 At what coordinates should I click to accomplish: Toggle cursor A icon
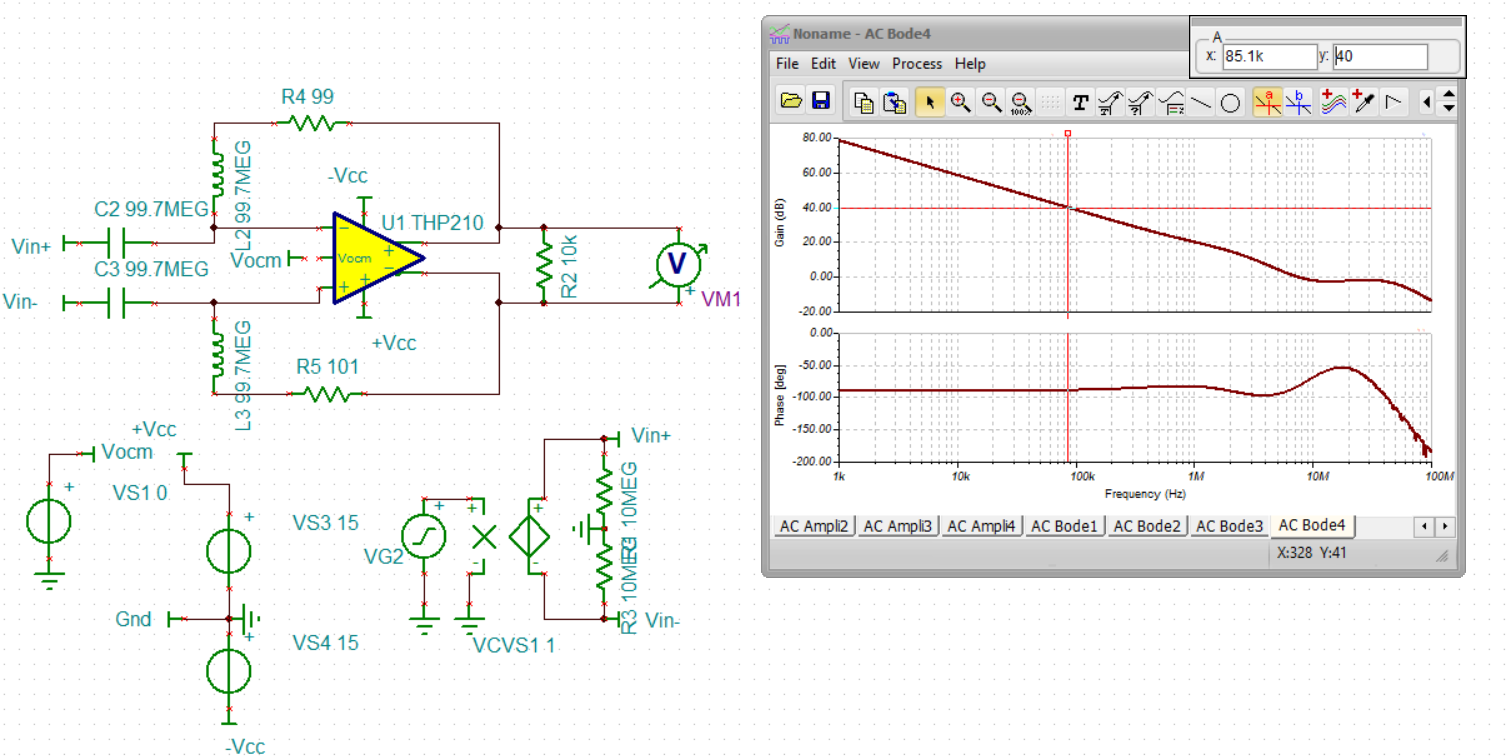1268,102
